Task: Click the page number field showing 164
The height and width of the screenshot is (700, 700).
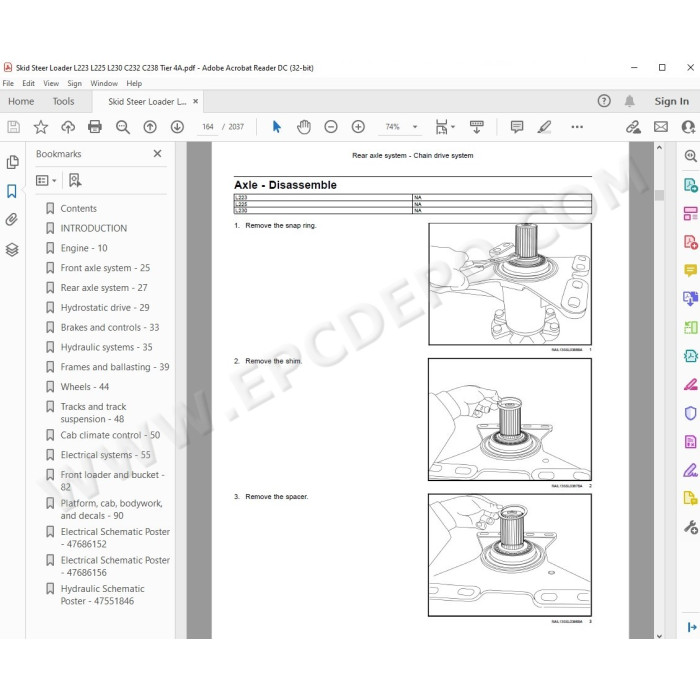Action: (x=208, y=127)
